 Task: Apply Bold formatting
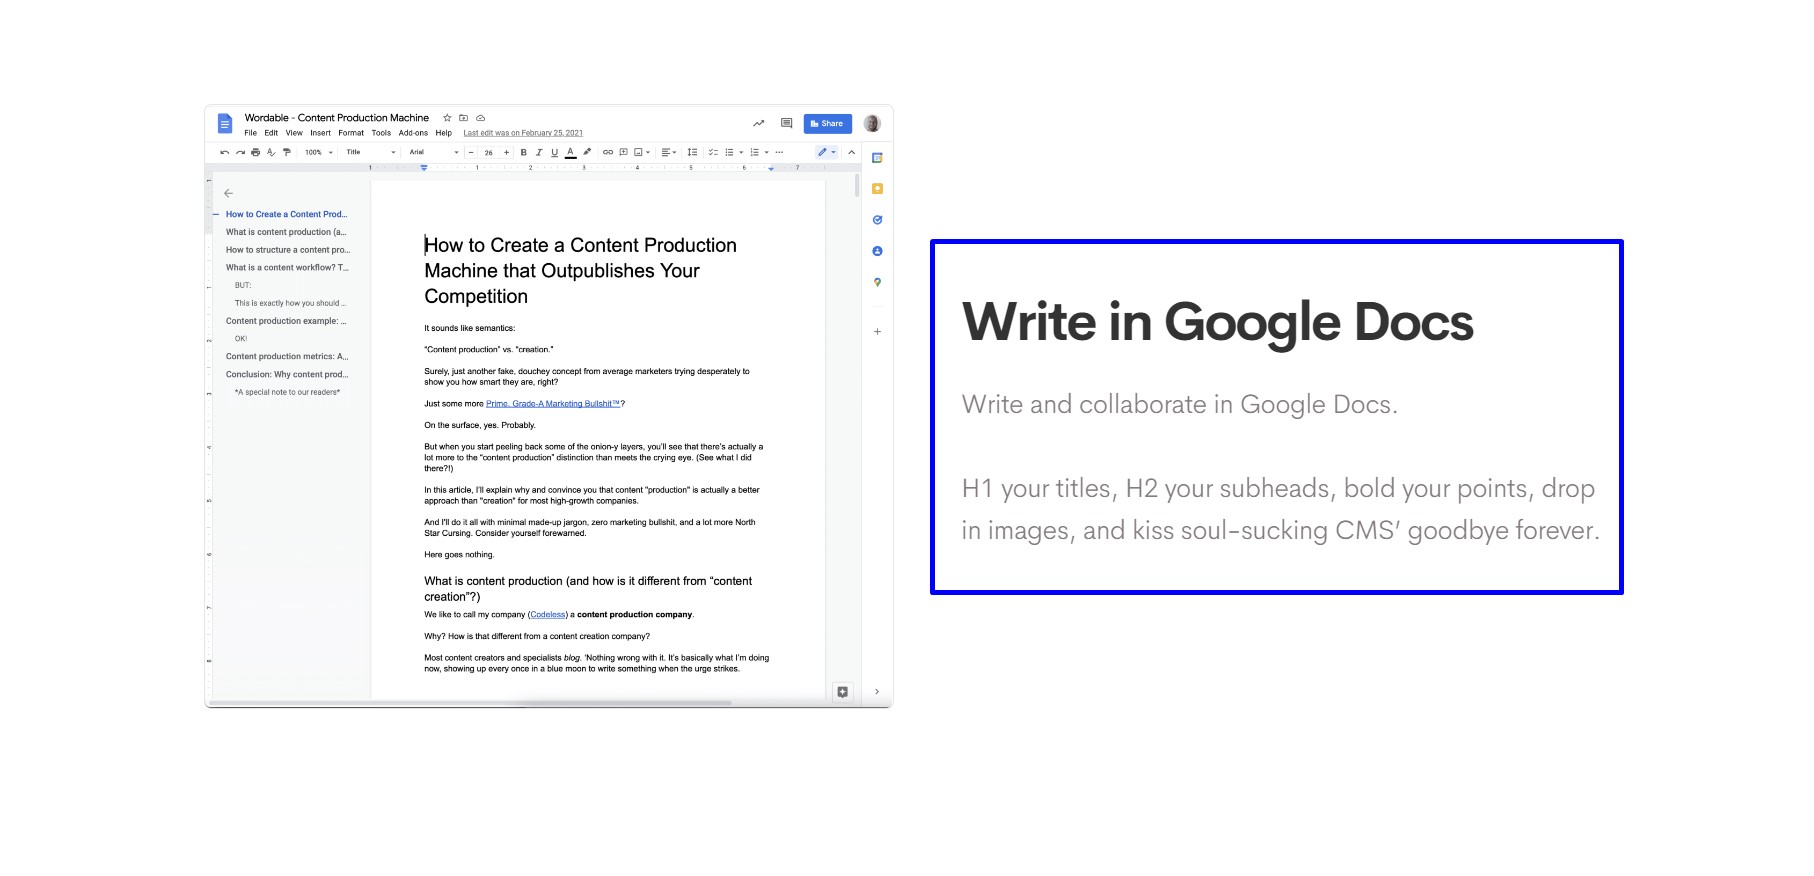point(523,152)
